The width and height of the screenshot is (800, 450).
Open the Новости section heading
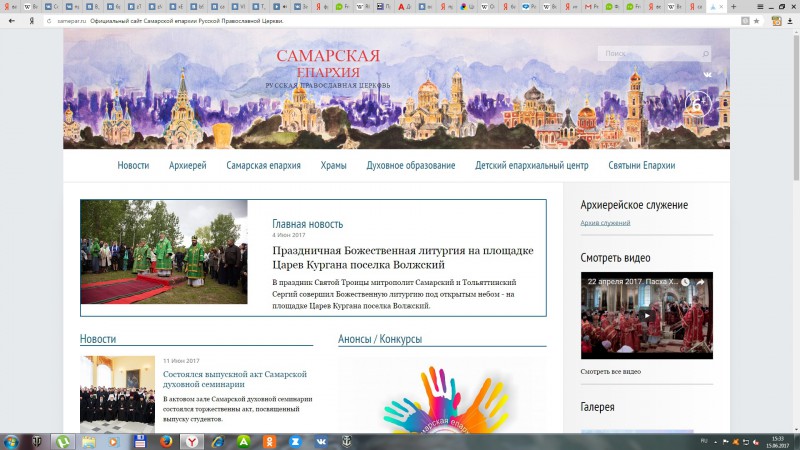pos(98,339)
